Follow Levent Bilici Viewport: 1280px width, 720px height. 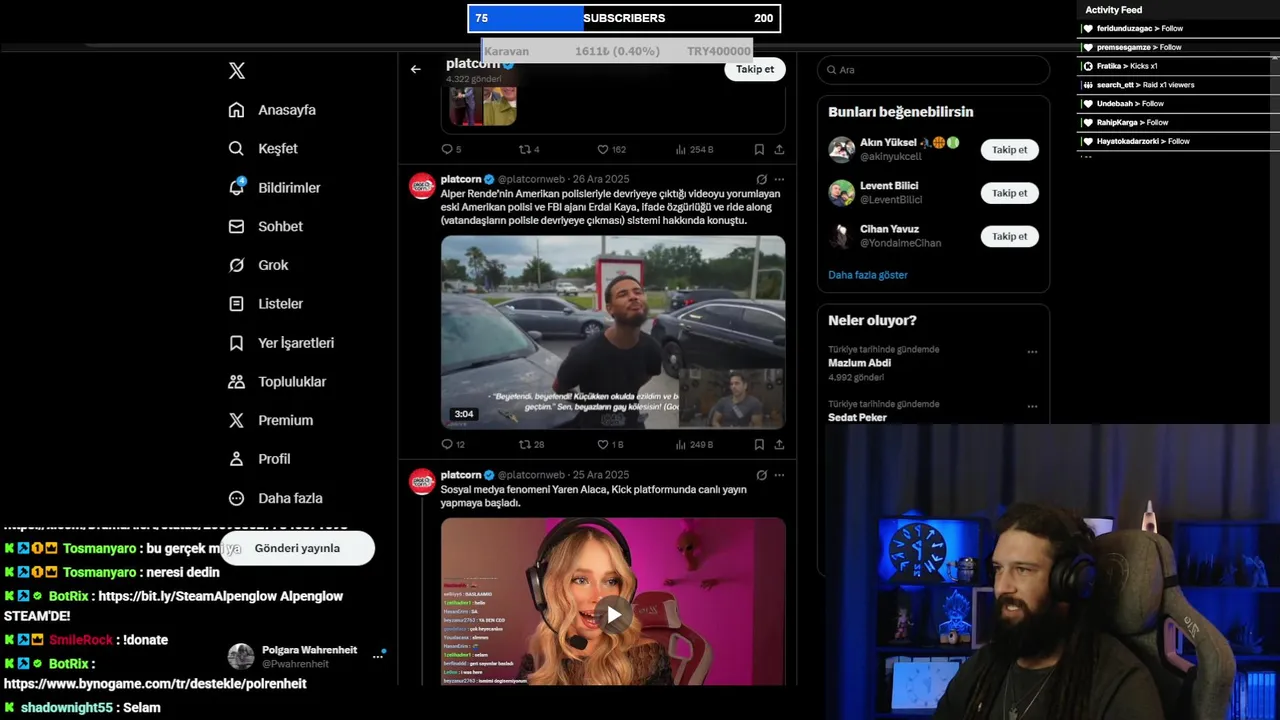tap(1009, 193)
